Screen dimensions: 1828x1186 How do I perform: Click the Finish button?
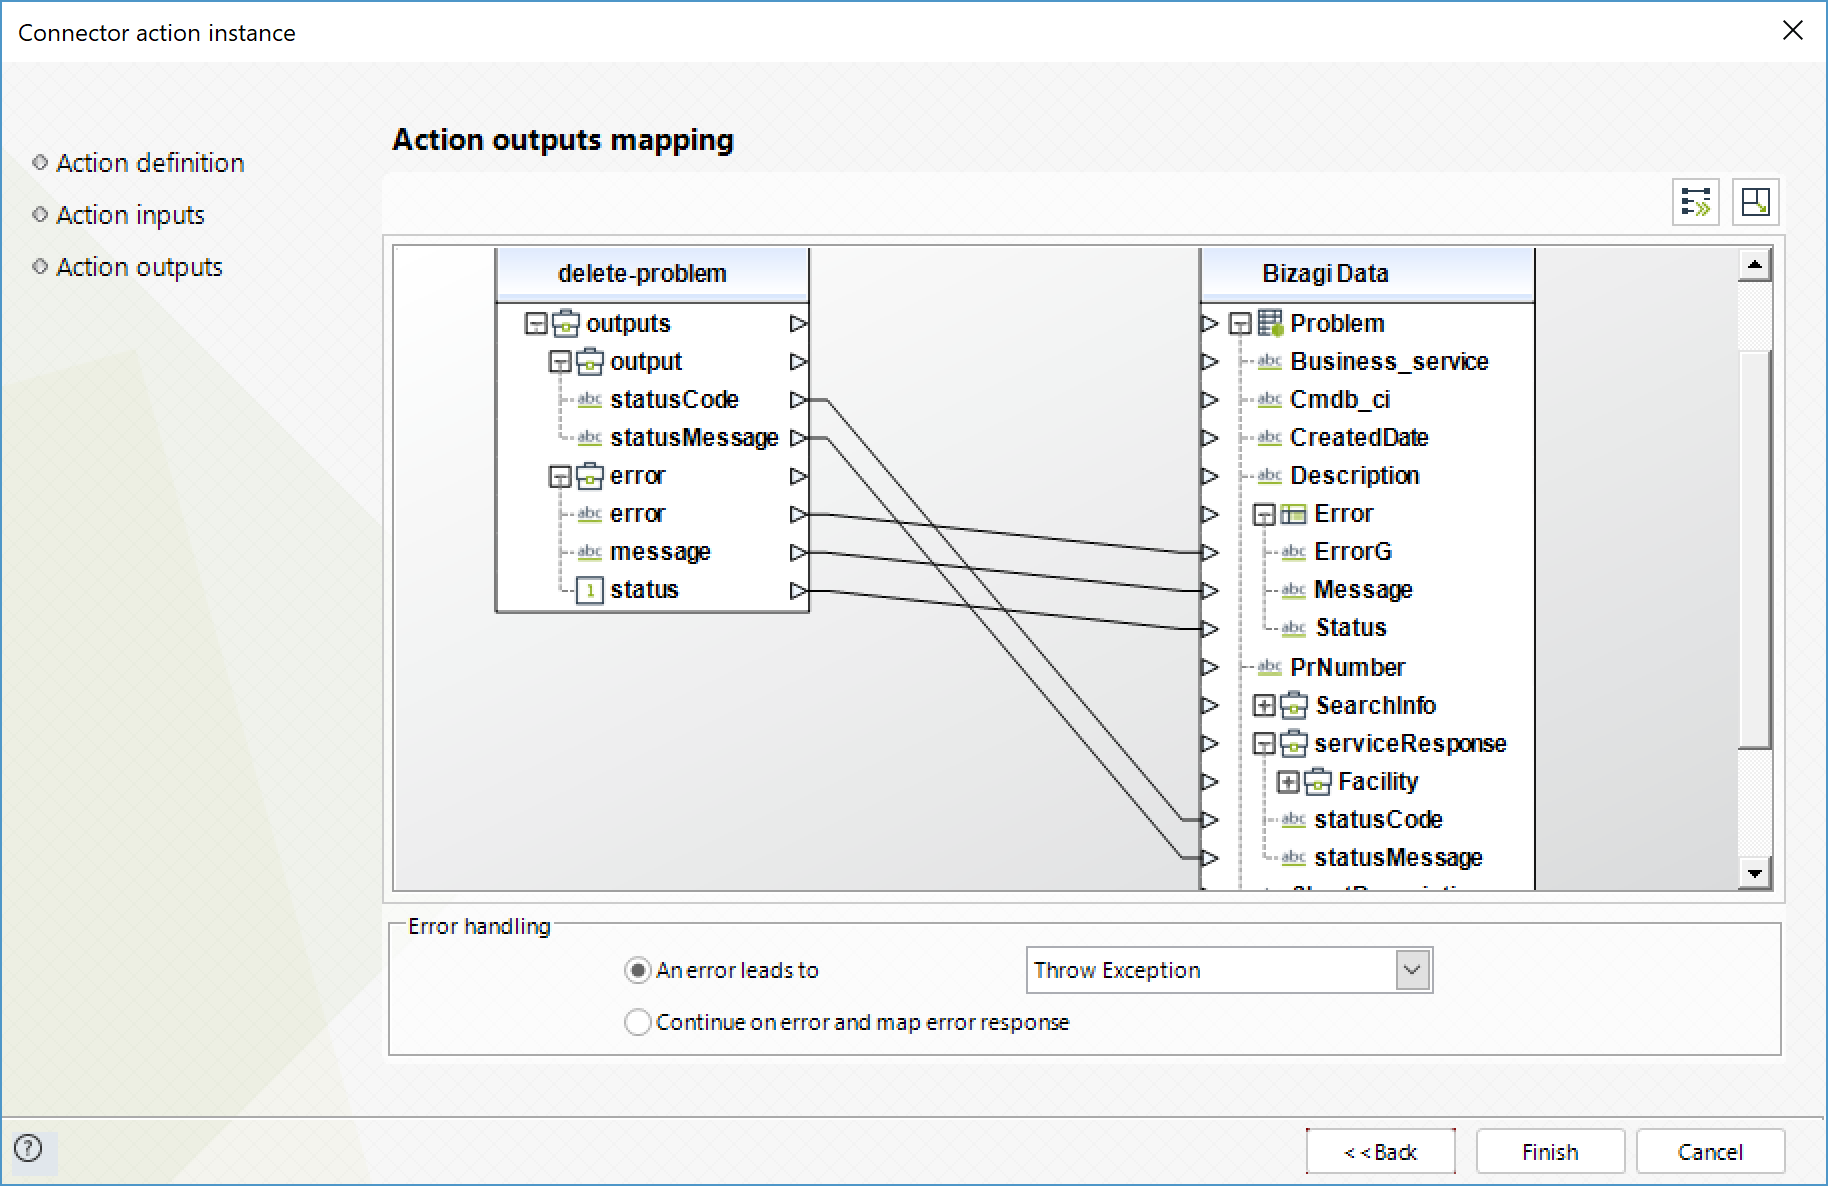(x=1550, y=1152)
